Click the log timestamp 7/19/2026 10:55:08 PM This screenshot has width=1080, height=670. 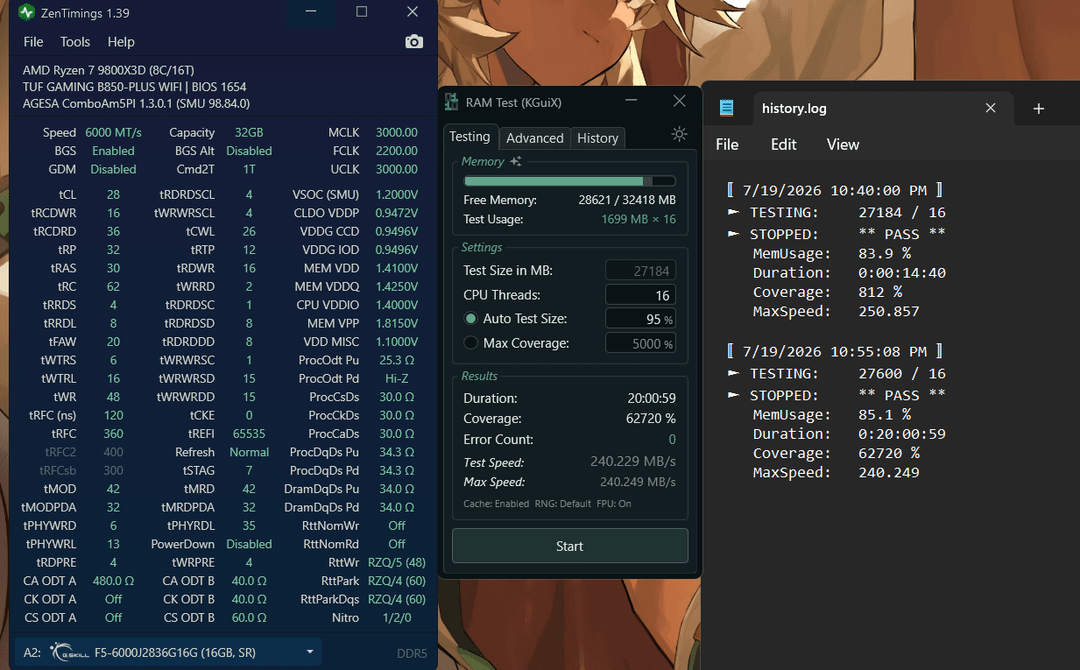coord(834,351)
